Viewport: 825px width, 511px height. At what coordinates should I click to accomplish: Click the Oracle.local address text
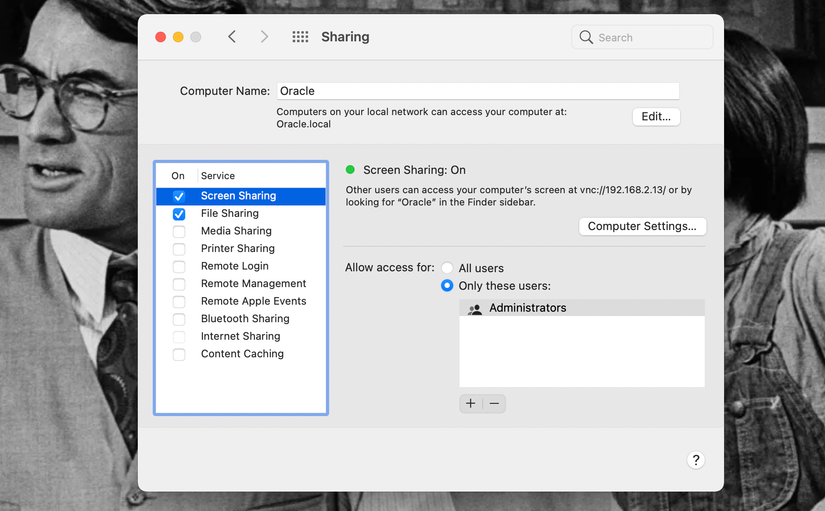coord(304,124)
